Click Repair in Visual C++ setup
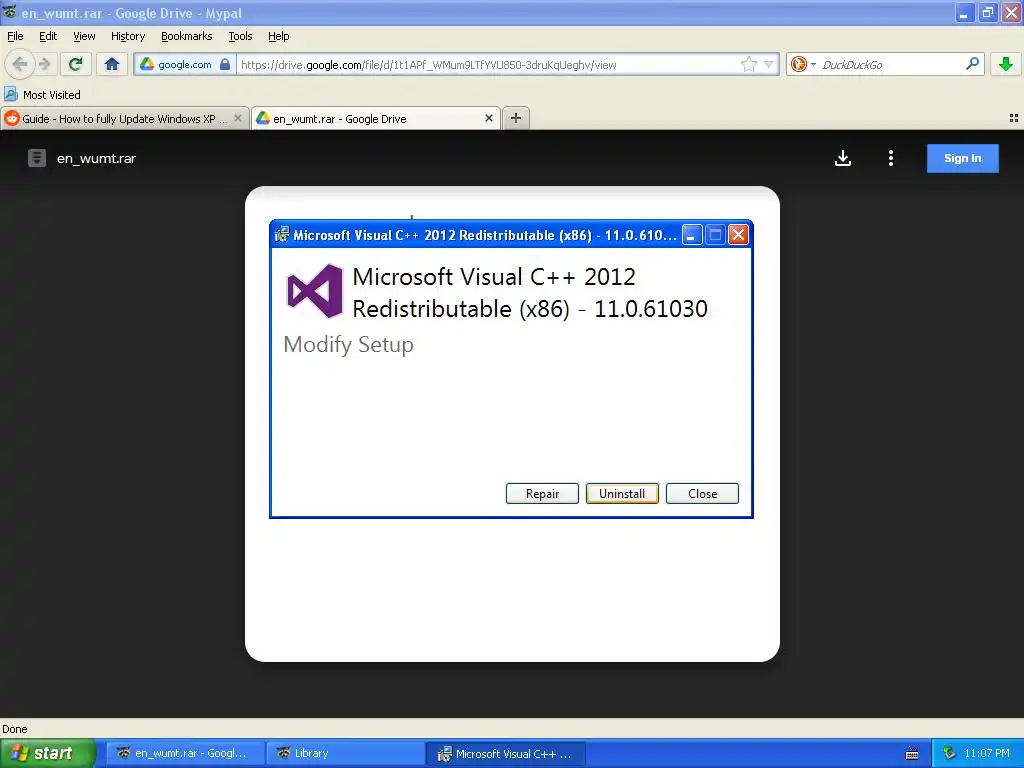1024x768 pixels. 542,494
